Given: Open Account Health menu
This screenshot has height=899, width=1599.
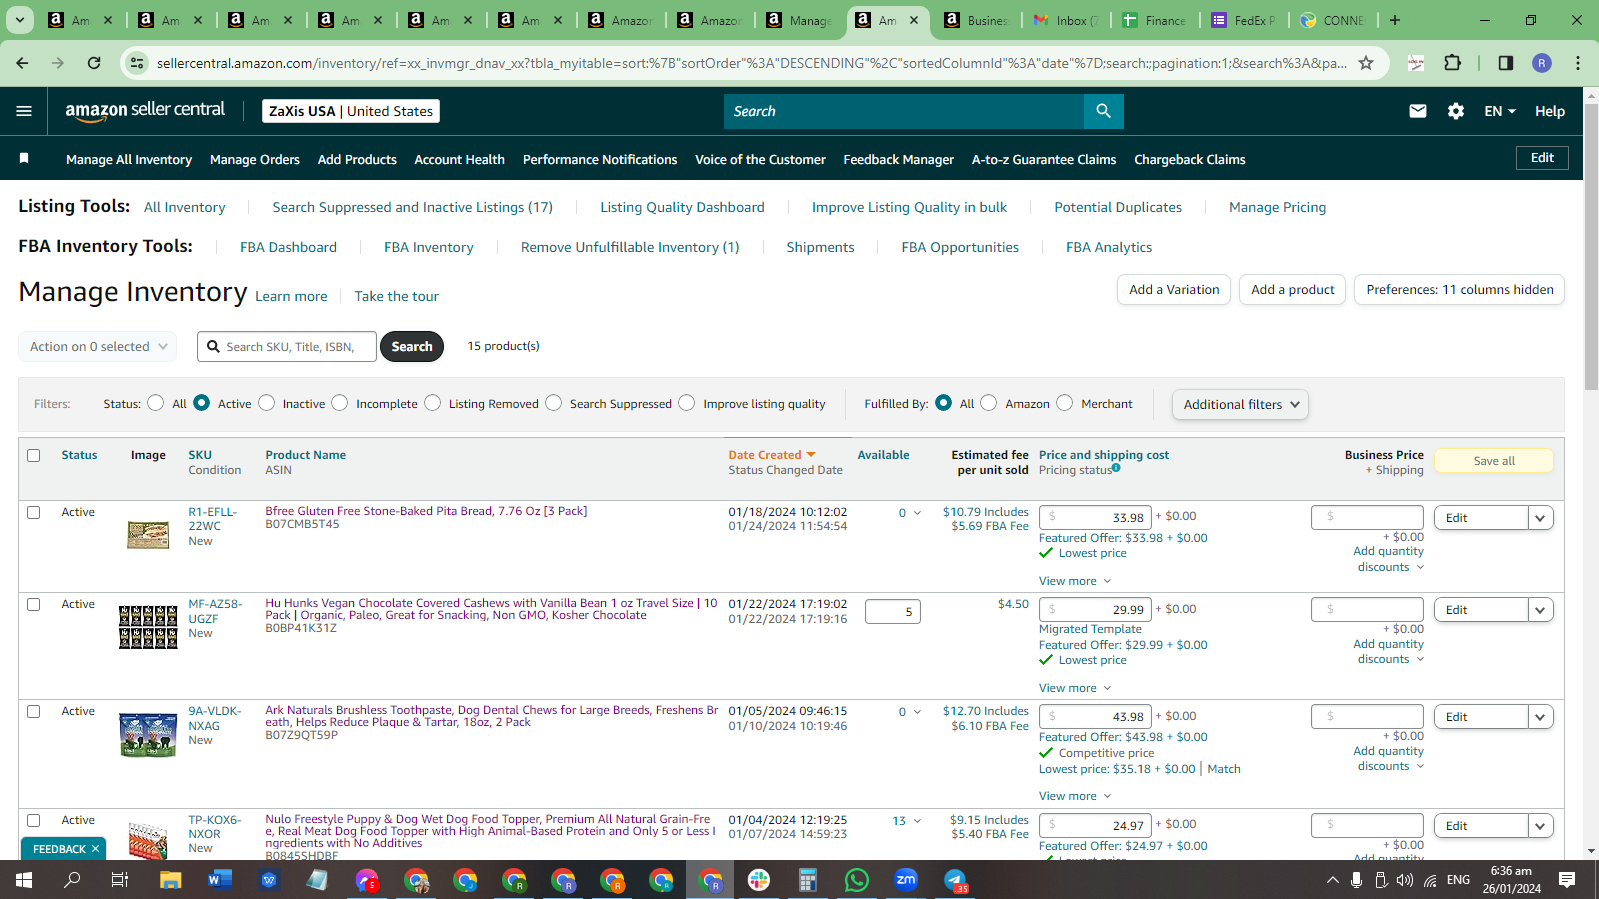Looking at the screenshot, I should [x=459, y=159].
